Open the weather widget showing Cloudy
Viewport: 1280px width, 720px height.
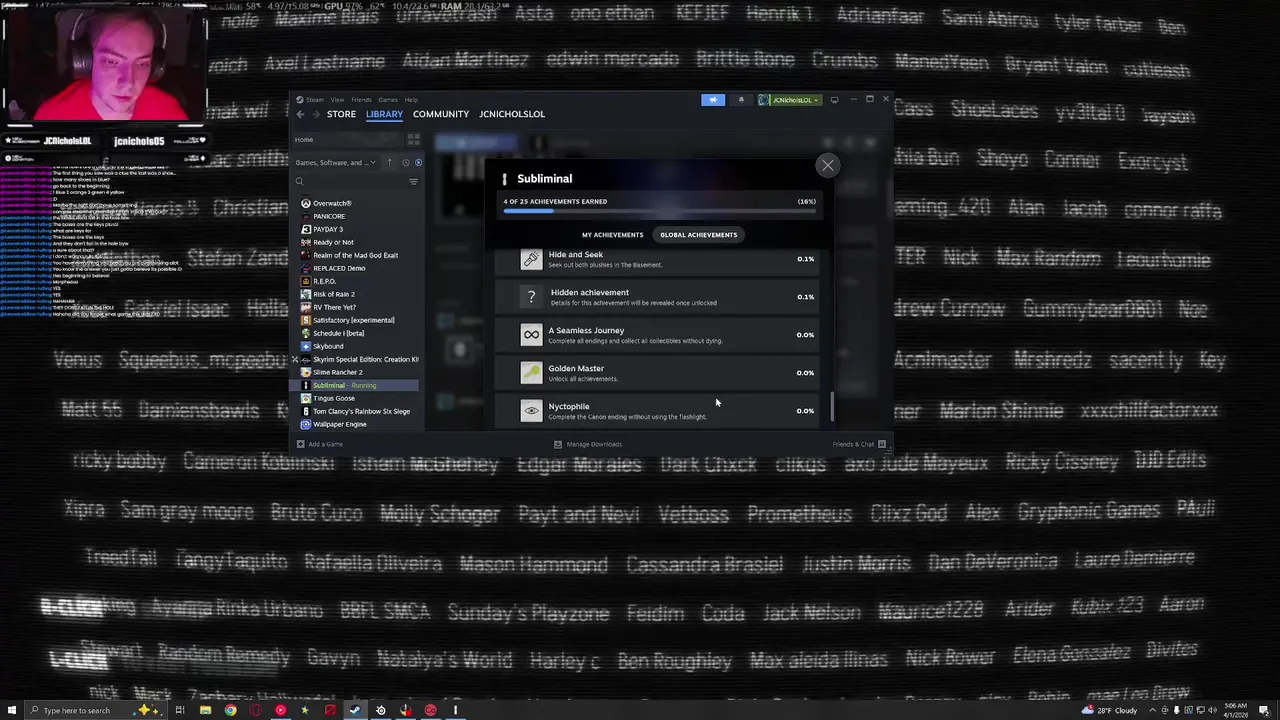[1109, 710]
